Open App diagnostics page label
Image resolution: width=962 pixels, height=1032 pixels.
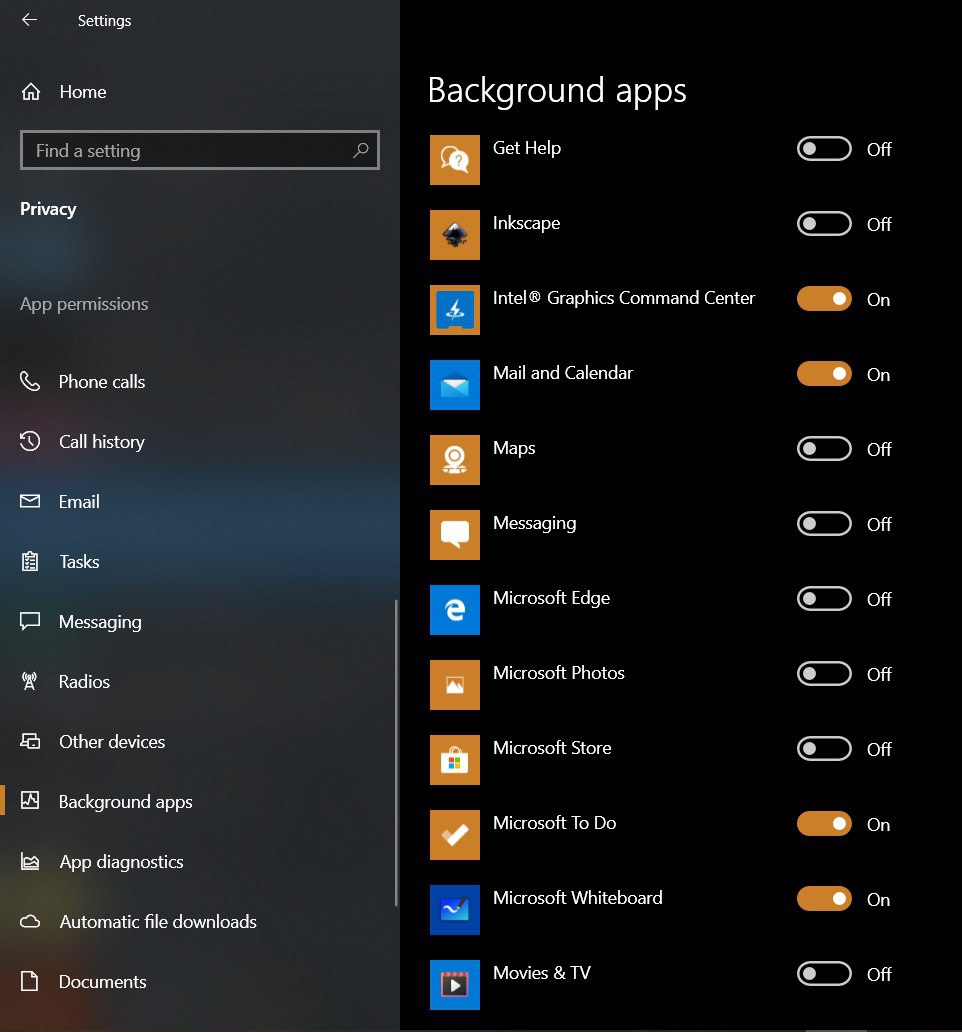click(122, 862)
